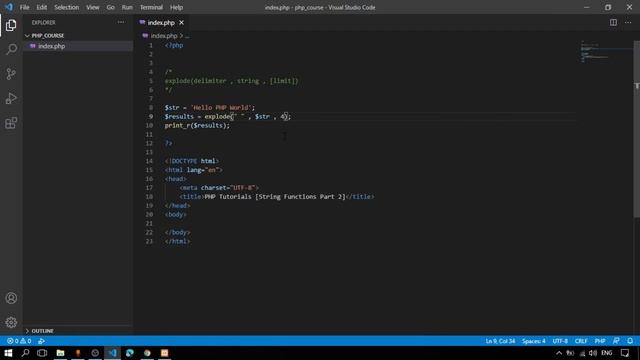Click the breadcrumb ellipsis after index.php
This screenshot has width=640, height=360.
pyautogui.click(x=187, y=36)
